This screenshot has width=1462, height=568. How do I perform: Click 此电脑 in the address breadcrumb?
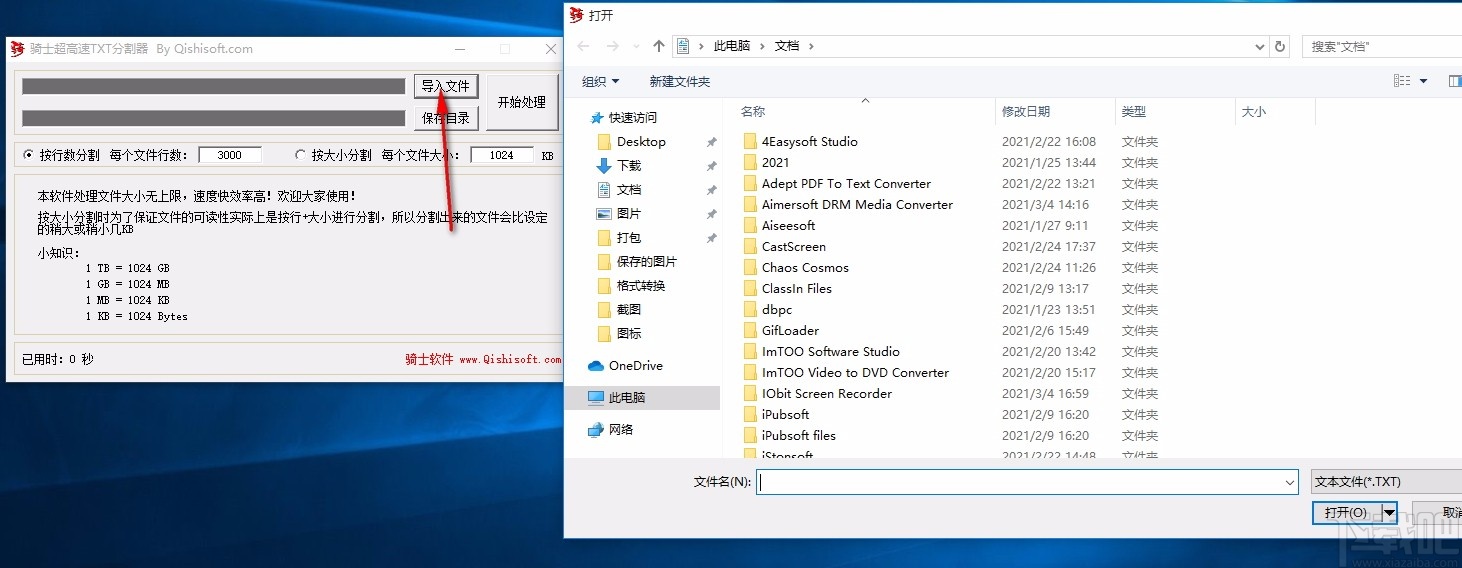click(732, 46)
